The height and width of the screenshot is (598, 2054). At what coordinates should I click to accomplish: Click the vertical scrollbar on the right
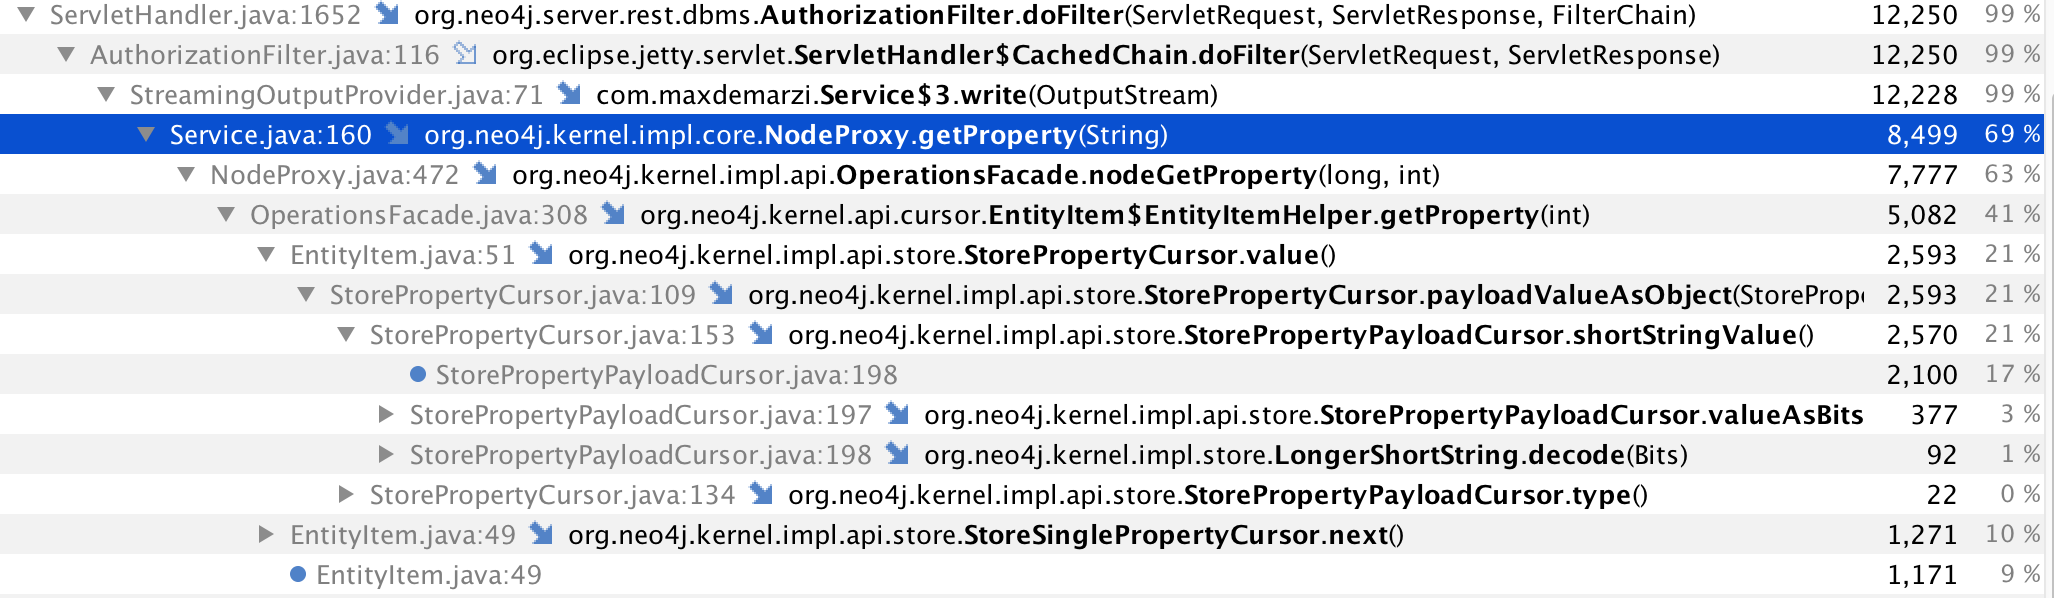(2049, 300)
